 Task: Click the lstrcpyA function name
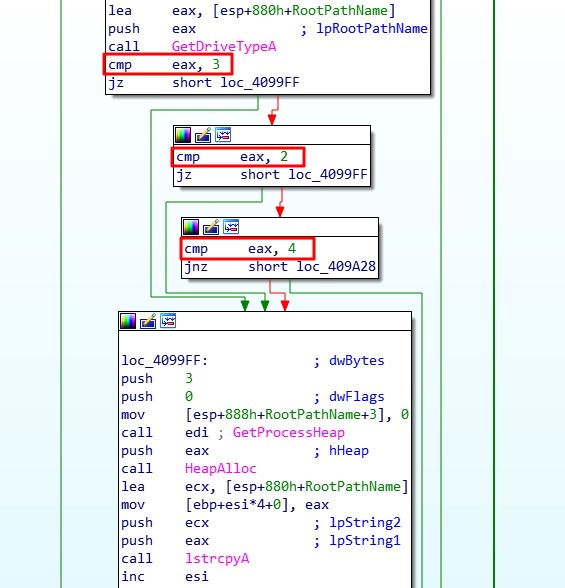point(217,558)
